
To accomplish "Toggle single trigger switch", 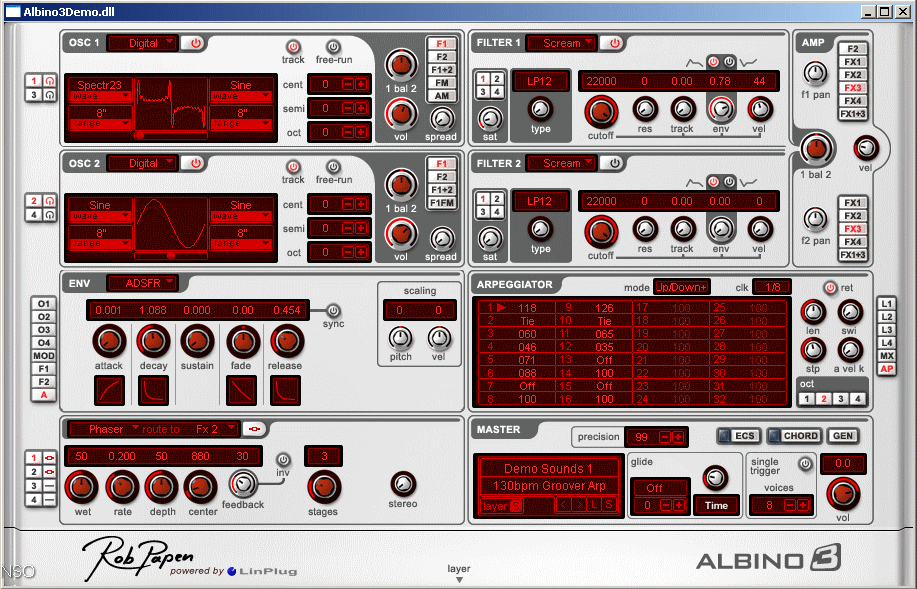I will 805,464.
